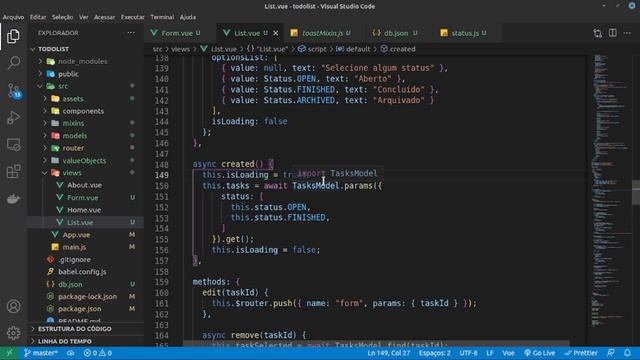Screen dimensions: 640x360
Task: Open package-lock.json in the explorer
Action: point(86,296)
